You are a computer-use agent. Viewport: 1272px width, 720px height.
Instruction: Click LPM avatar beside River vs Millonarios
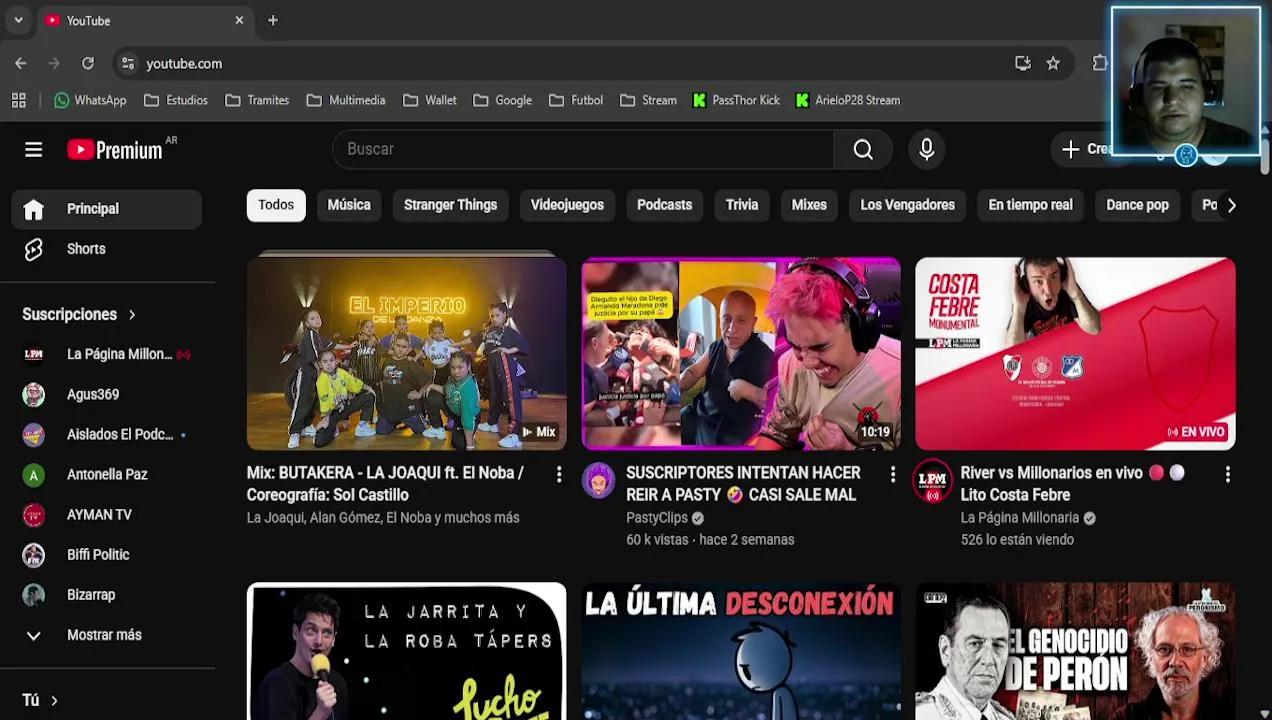[x=932, y=481]
